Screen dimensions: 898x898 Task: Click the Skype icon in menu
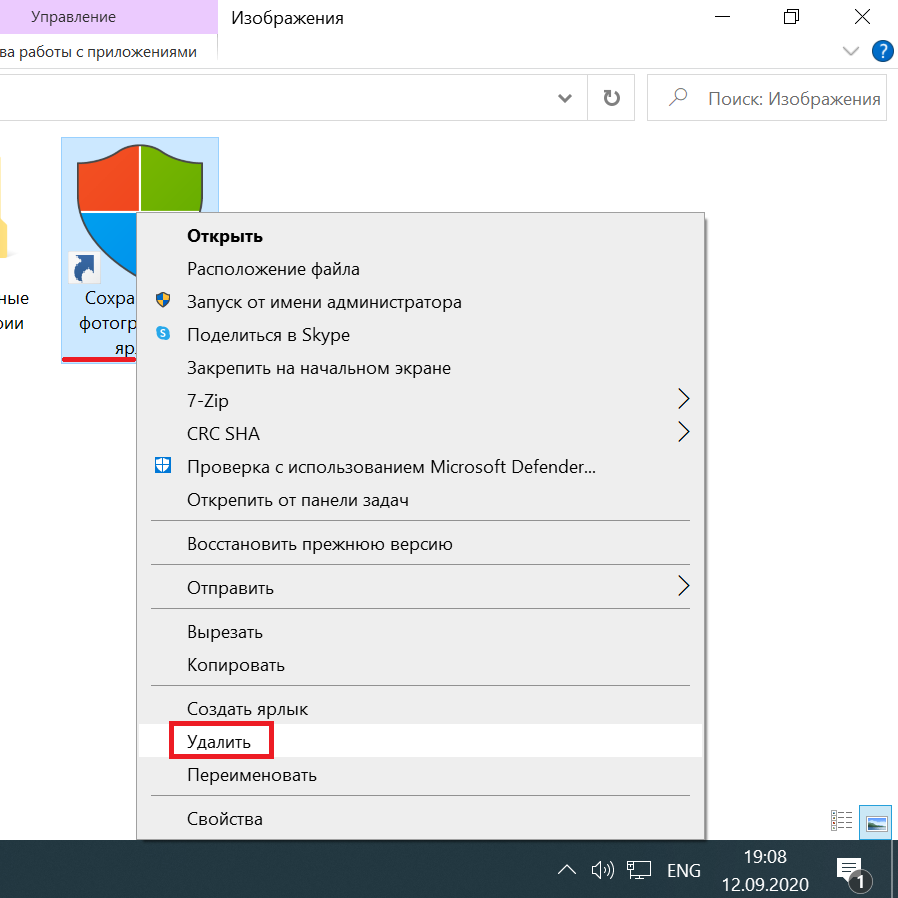pyautogui.click(x=163, y=333)
